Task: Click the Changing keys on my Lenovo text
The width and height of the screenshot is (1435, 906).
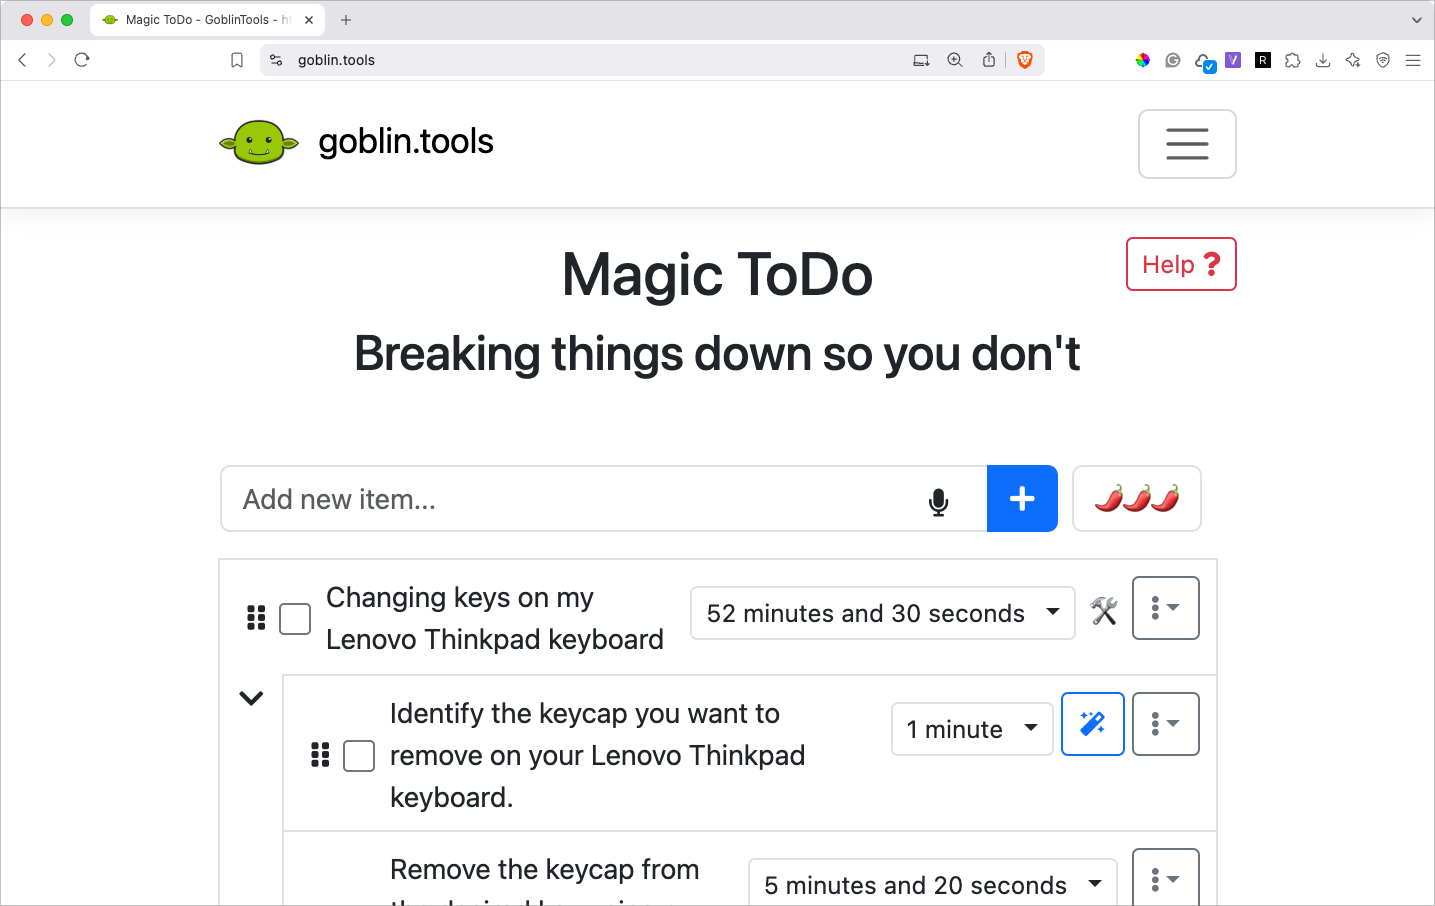Action: pyautogui.click(x=495, y=618)
